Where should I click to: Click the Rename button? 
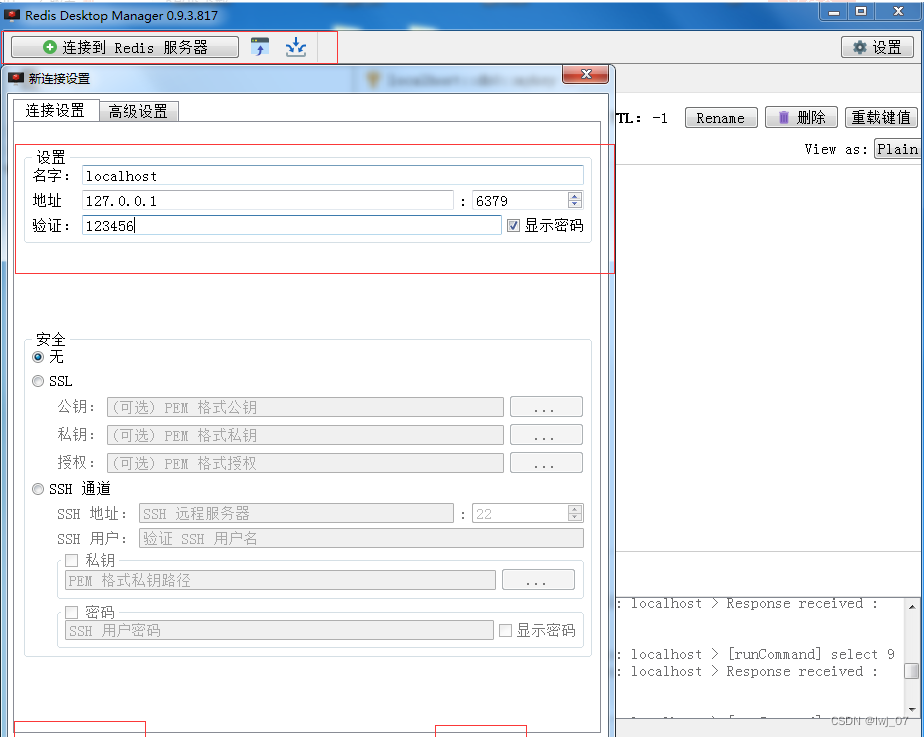coord(721,118)
